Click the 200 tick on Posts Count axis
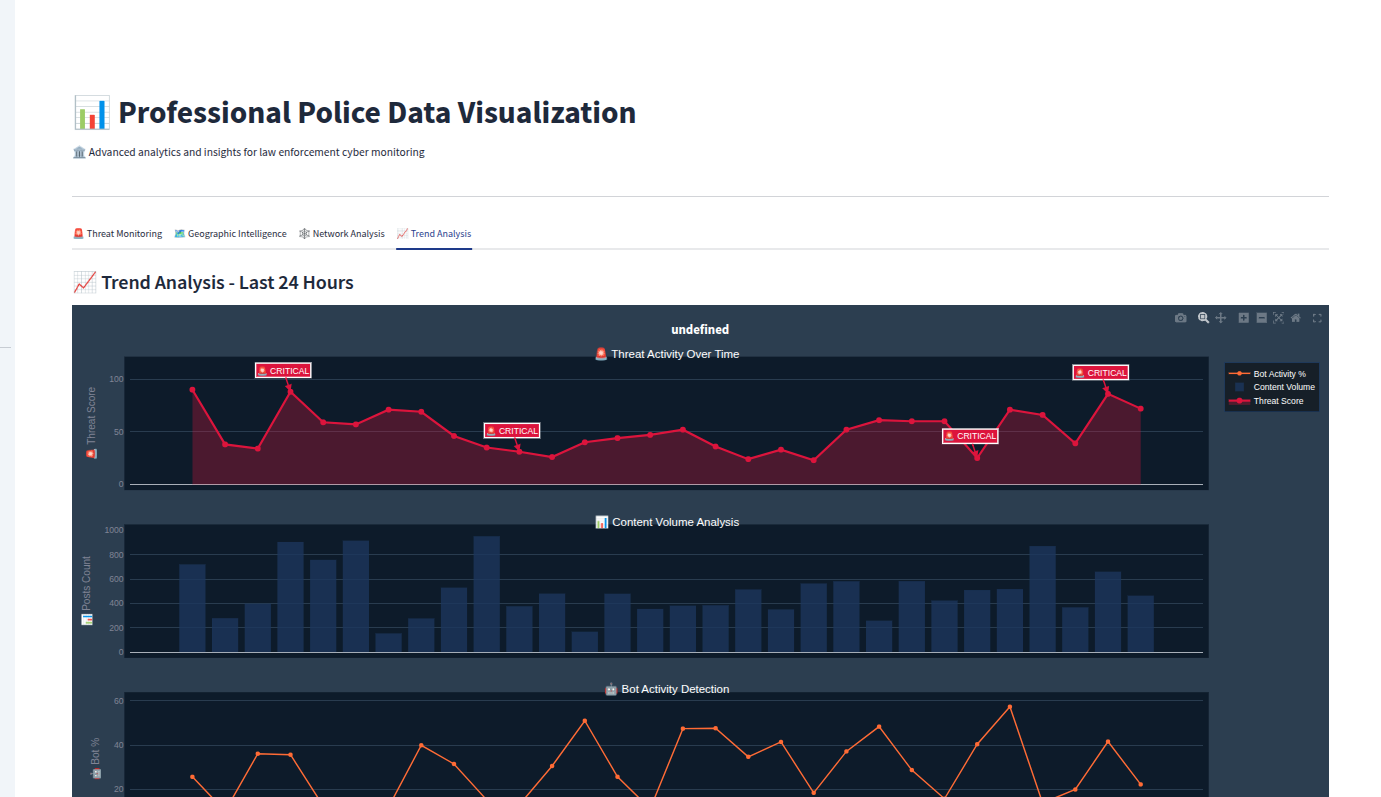The width and height of the screenshot is (1381, 797). (x=116, y=628)
